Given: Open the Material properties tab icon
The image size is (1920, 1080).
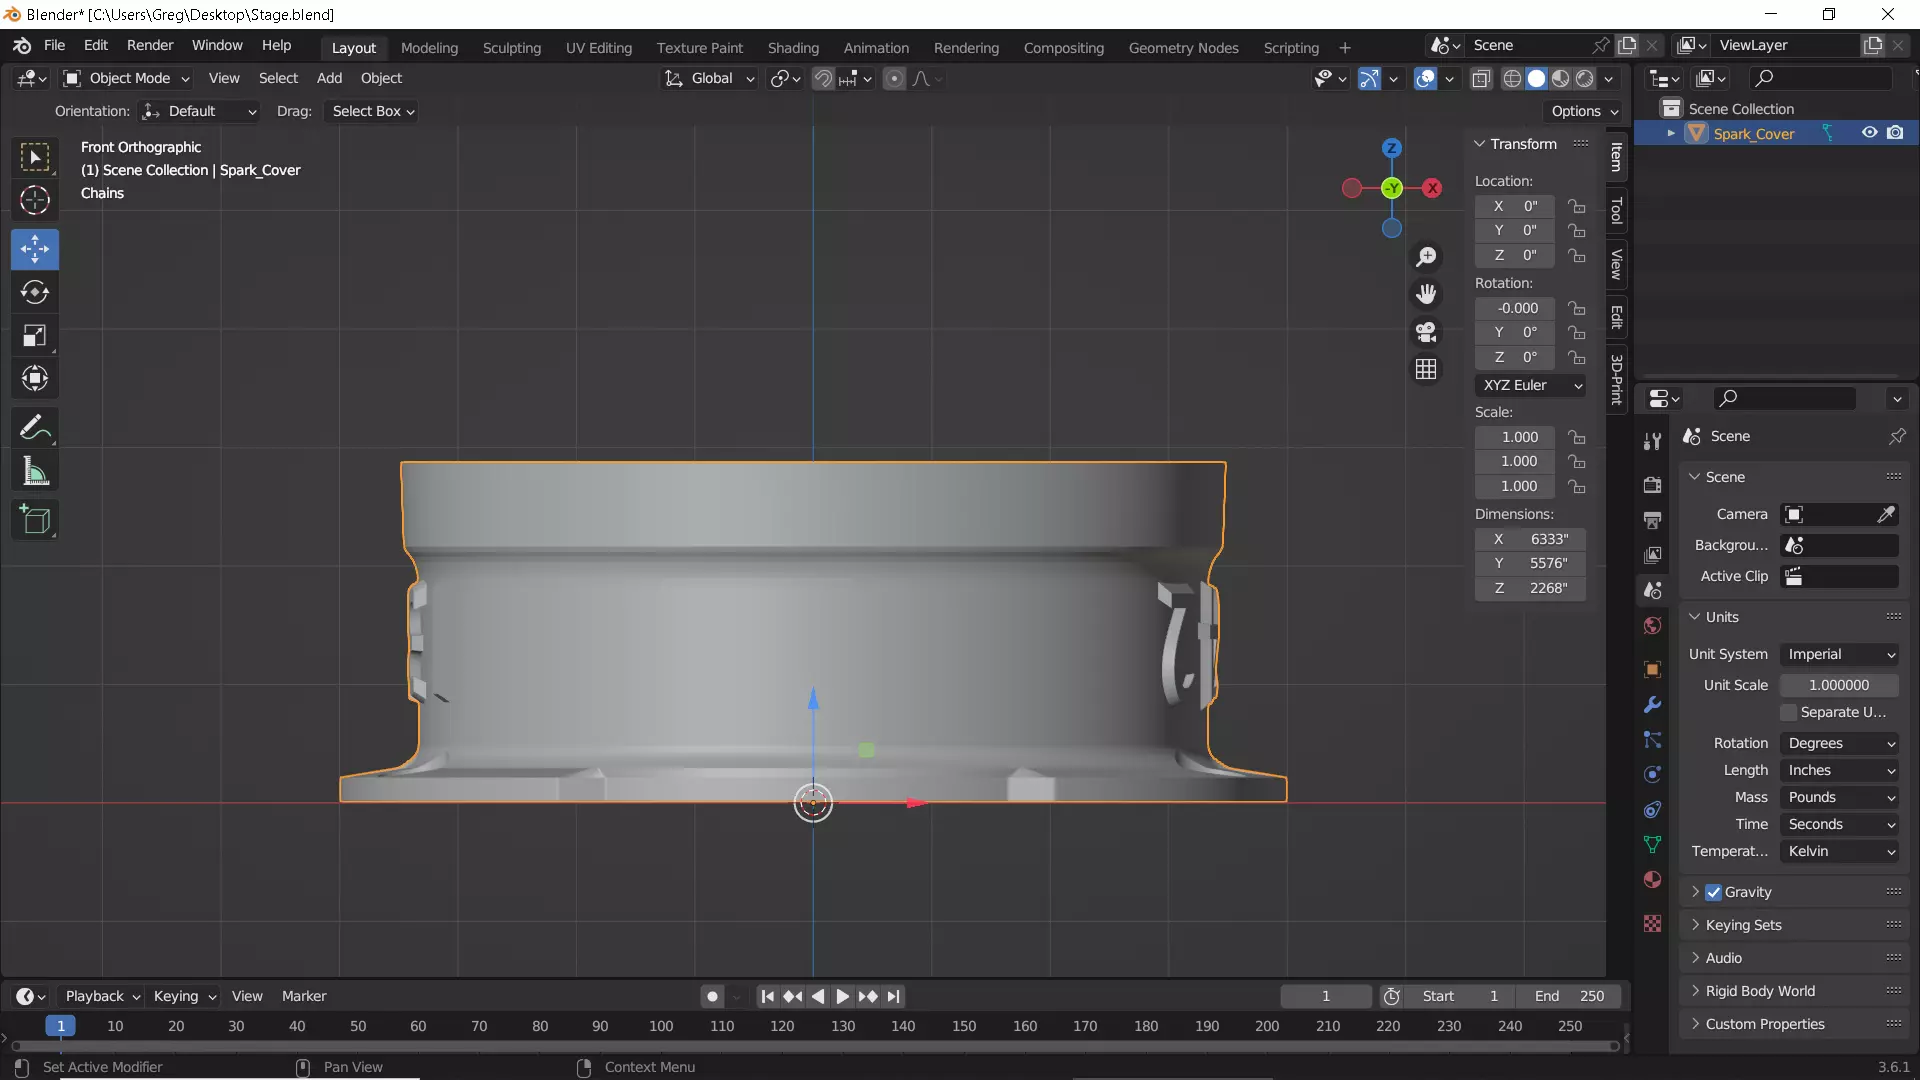Looking at the screenshot, I should [x=1652, y=880].
